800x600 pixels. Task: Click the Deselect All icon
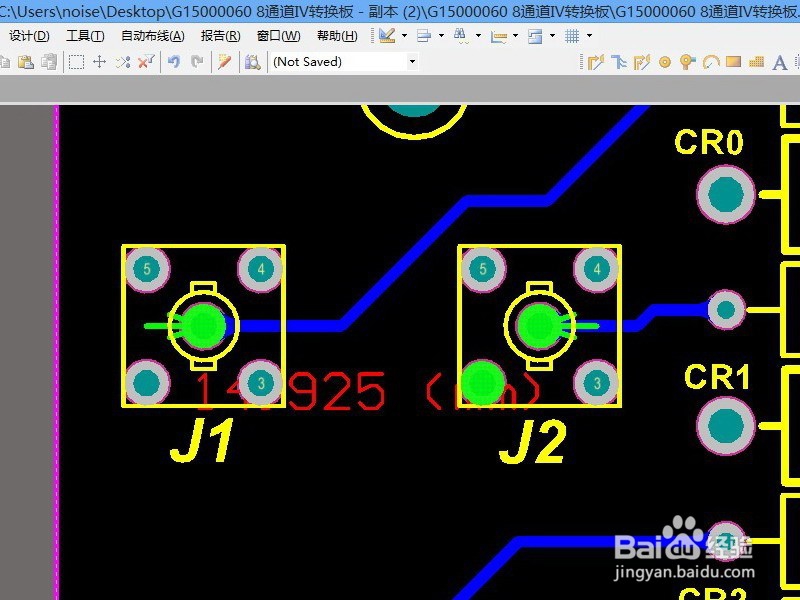123,62
